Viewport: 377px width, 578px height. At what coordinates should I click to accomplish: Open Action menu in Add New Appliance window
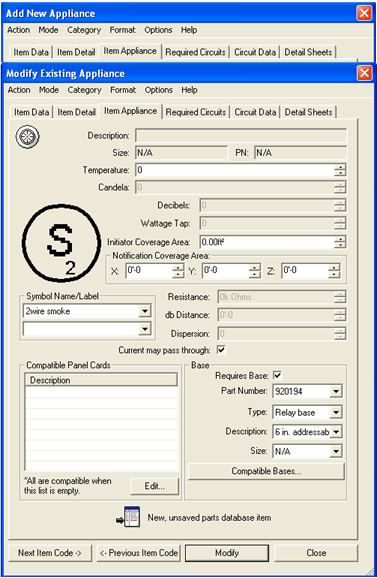[18, 30]
